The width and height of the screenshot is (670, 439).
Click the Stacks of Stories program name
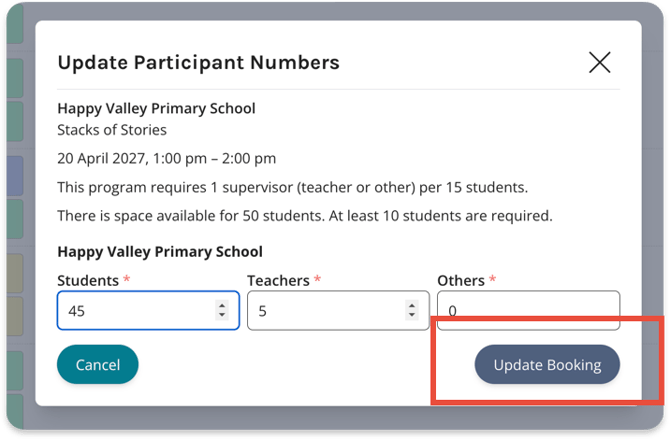(x=112, y=130)
